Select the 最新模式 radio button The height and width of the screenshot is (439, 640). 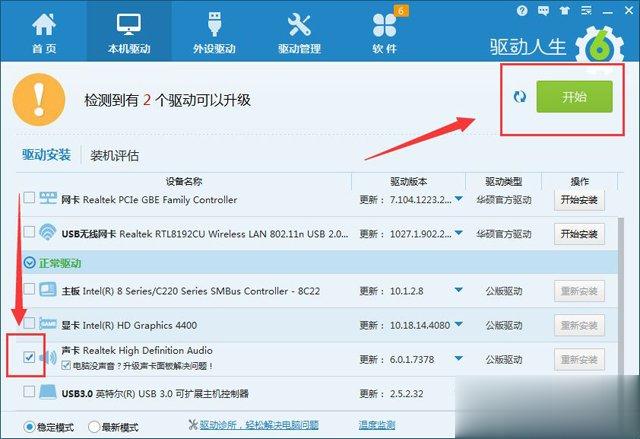94,427
